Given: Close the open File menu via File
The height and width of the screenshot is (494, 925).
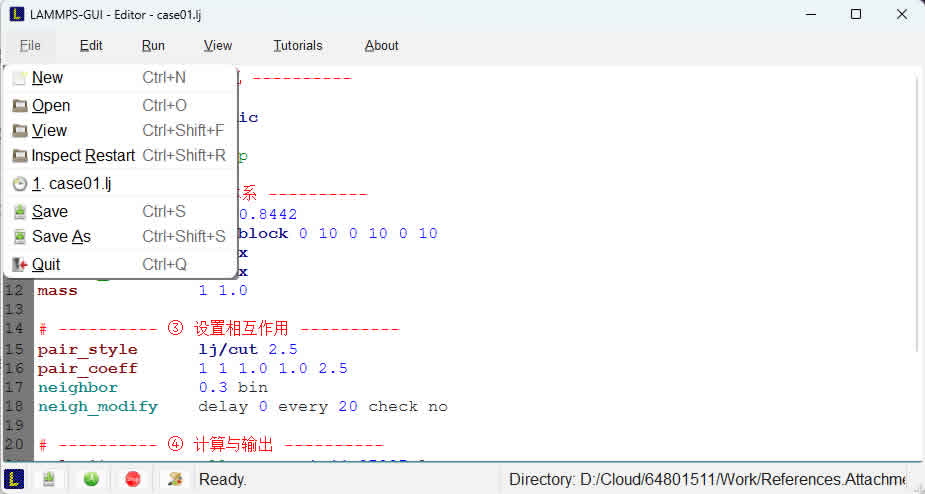Looking at the screenshot, I should point(30,45).
